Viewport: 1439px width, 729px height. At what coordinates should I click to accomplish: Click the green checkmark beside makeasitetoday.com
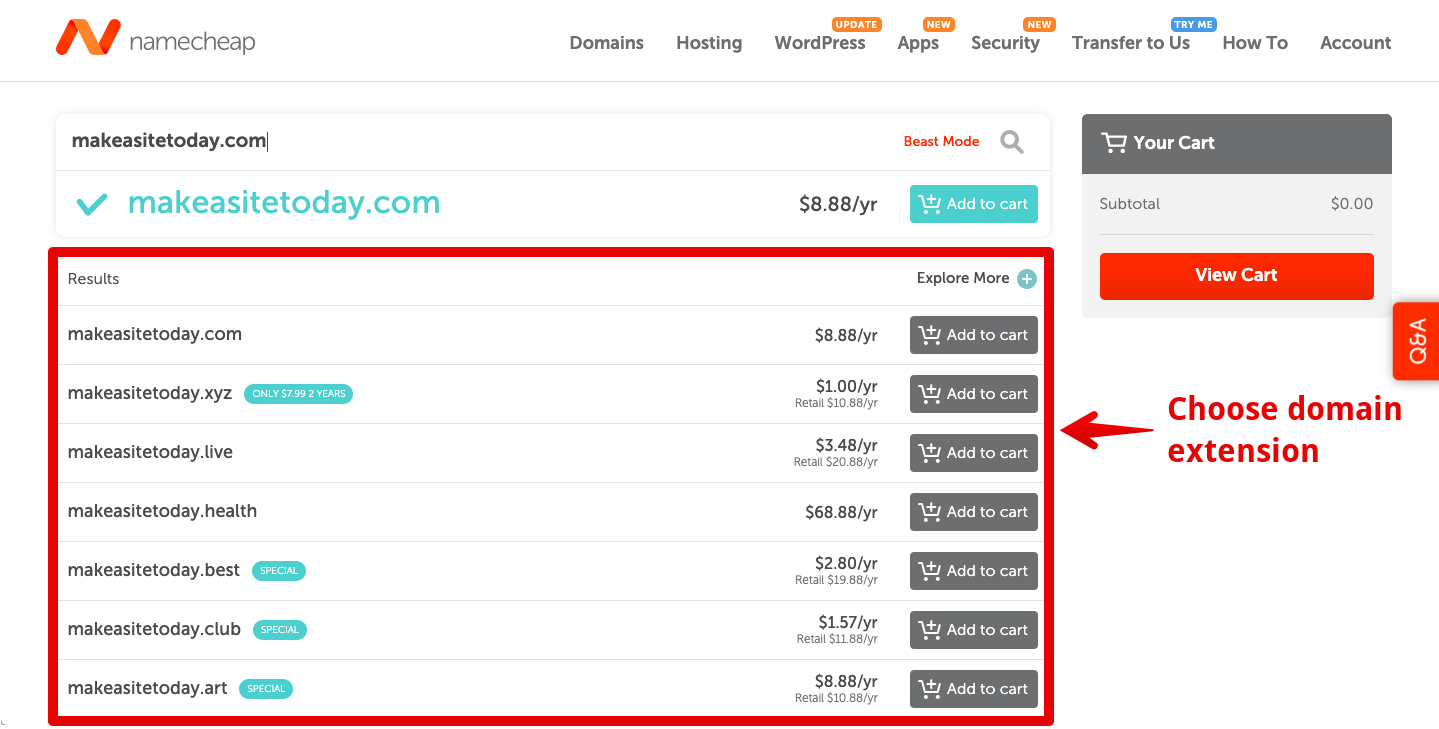pos(92,204)
